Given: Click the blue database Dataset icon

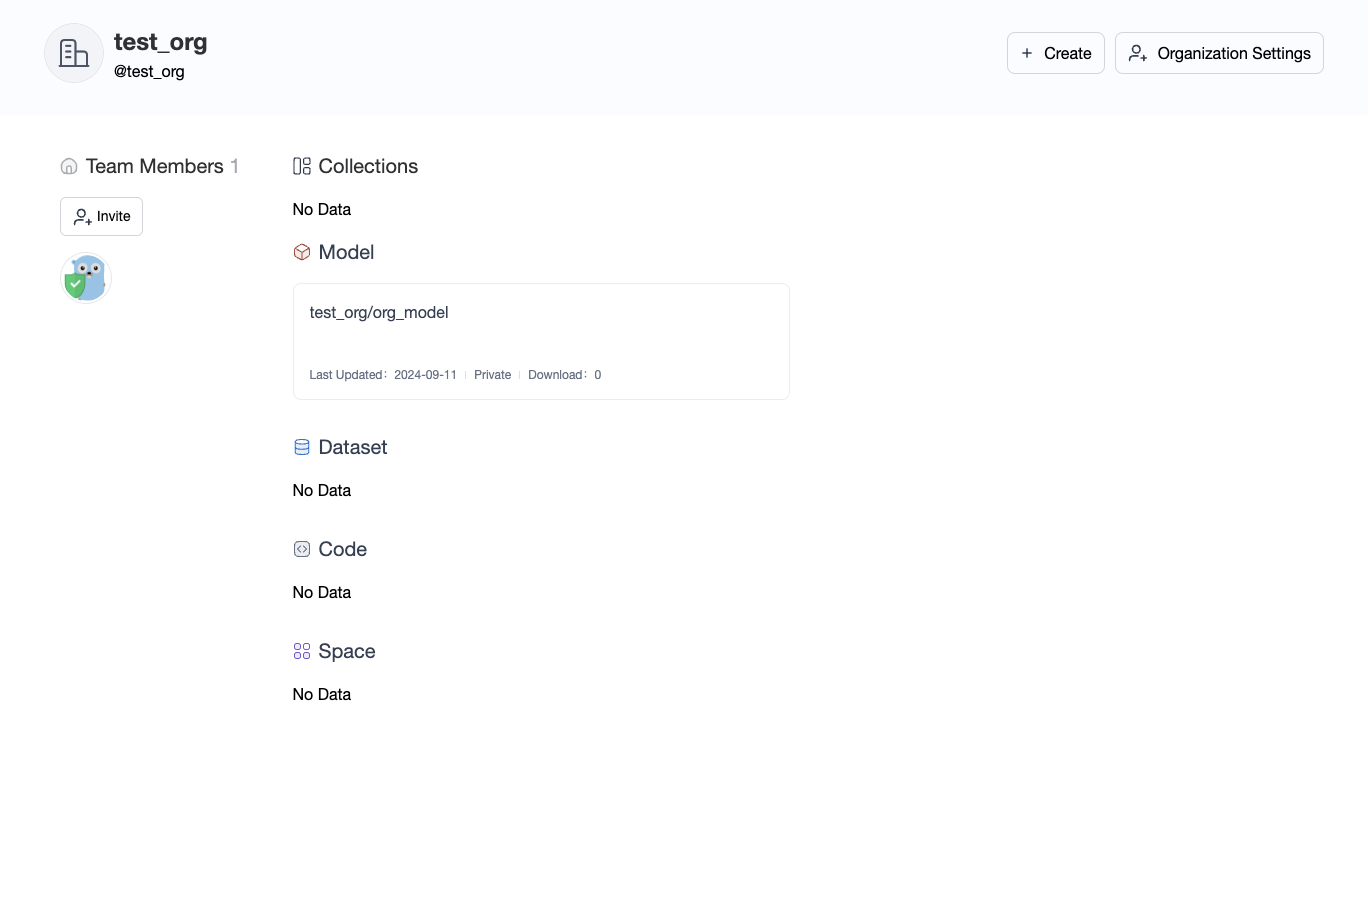Looking at the screenshot, I should pyautogui.click(x=302, y=447).
